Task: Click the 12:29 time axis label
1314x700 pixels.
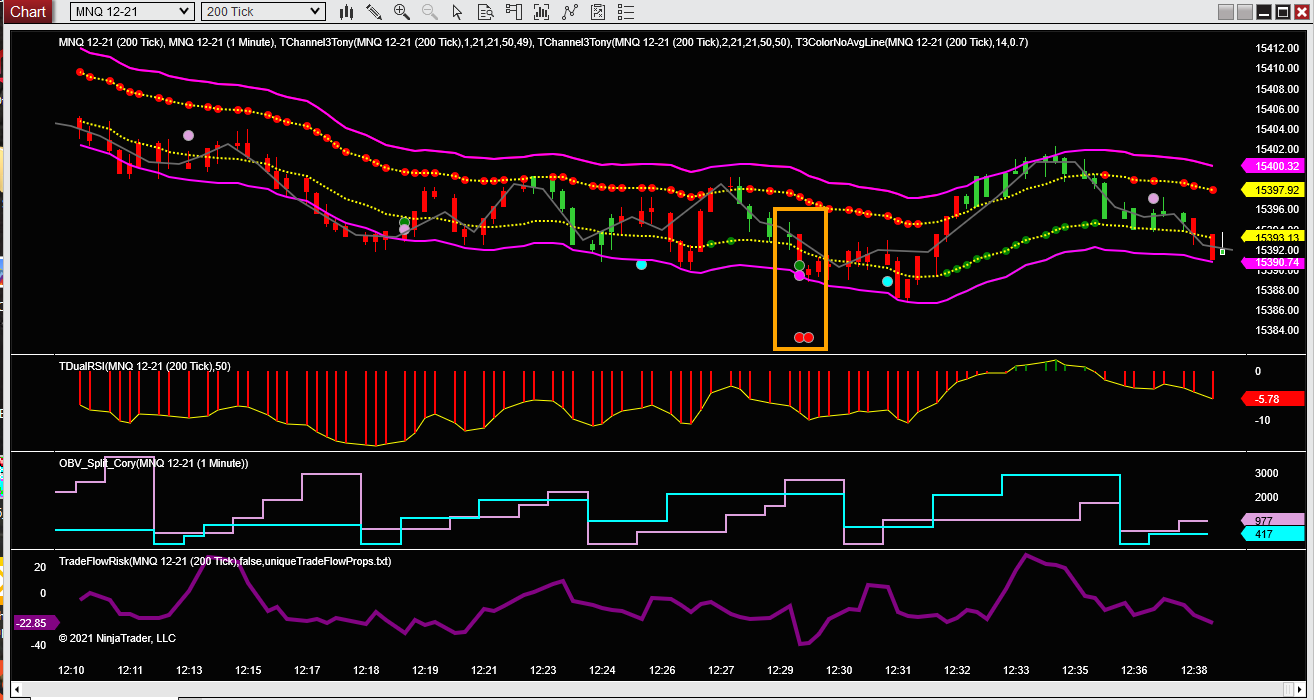Action: pos(780,670)
